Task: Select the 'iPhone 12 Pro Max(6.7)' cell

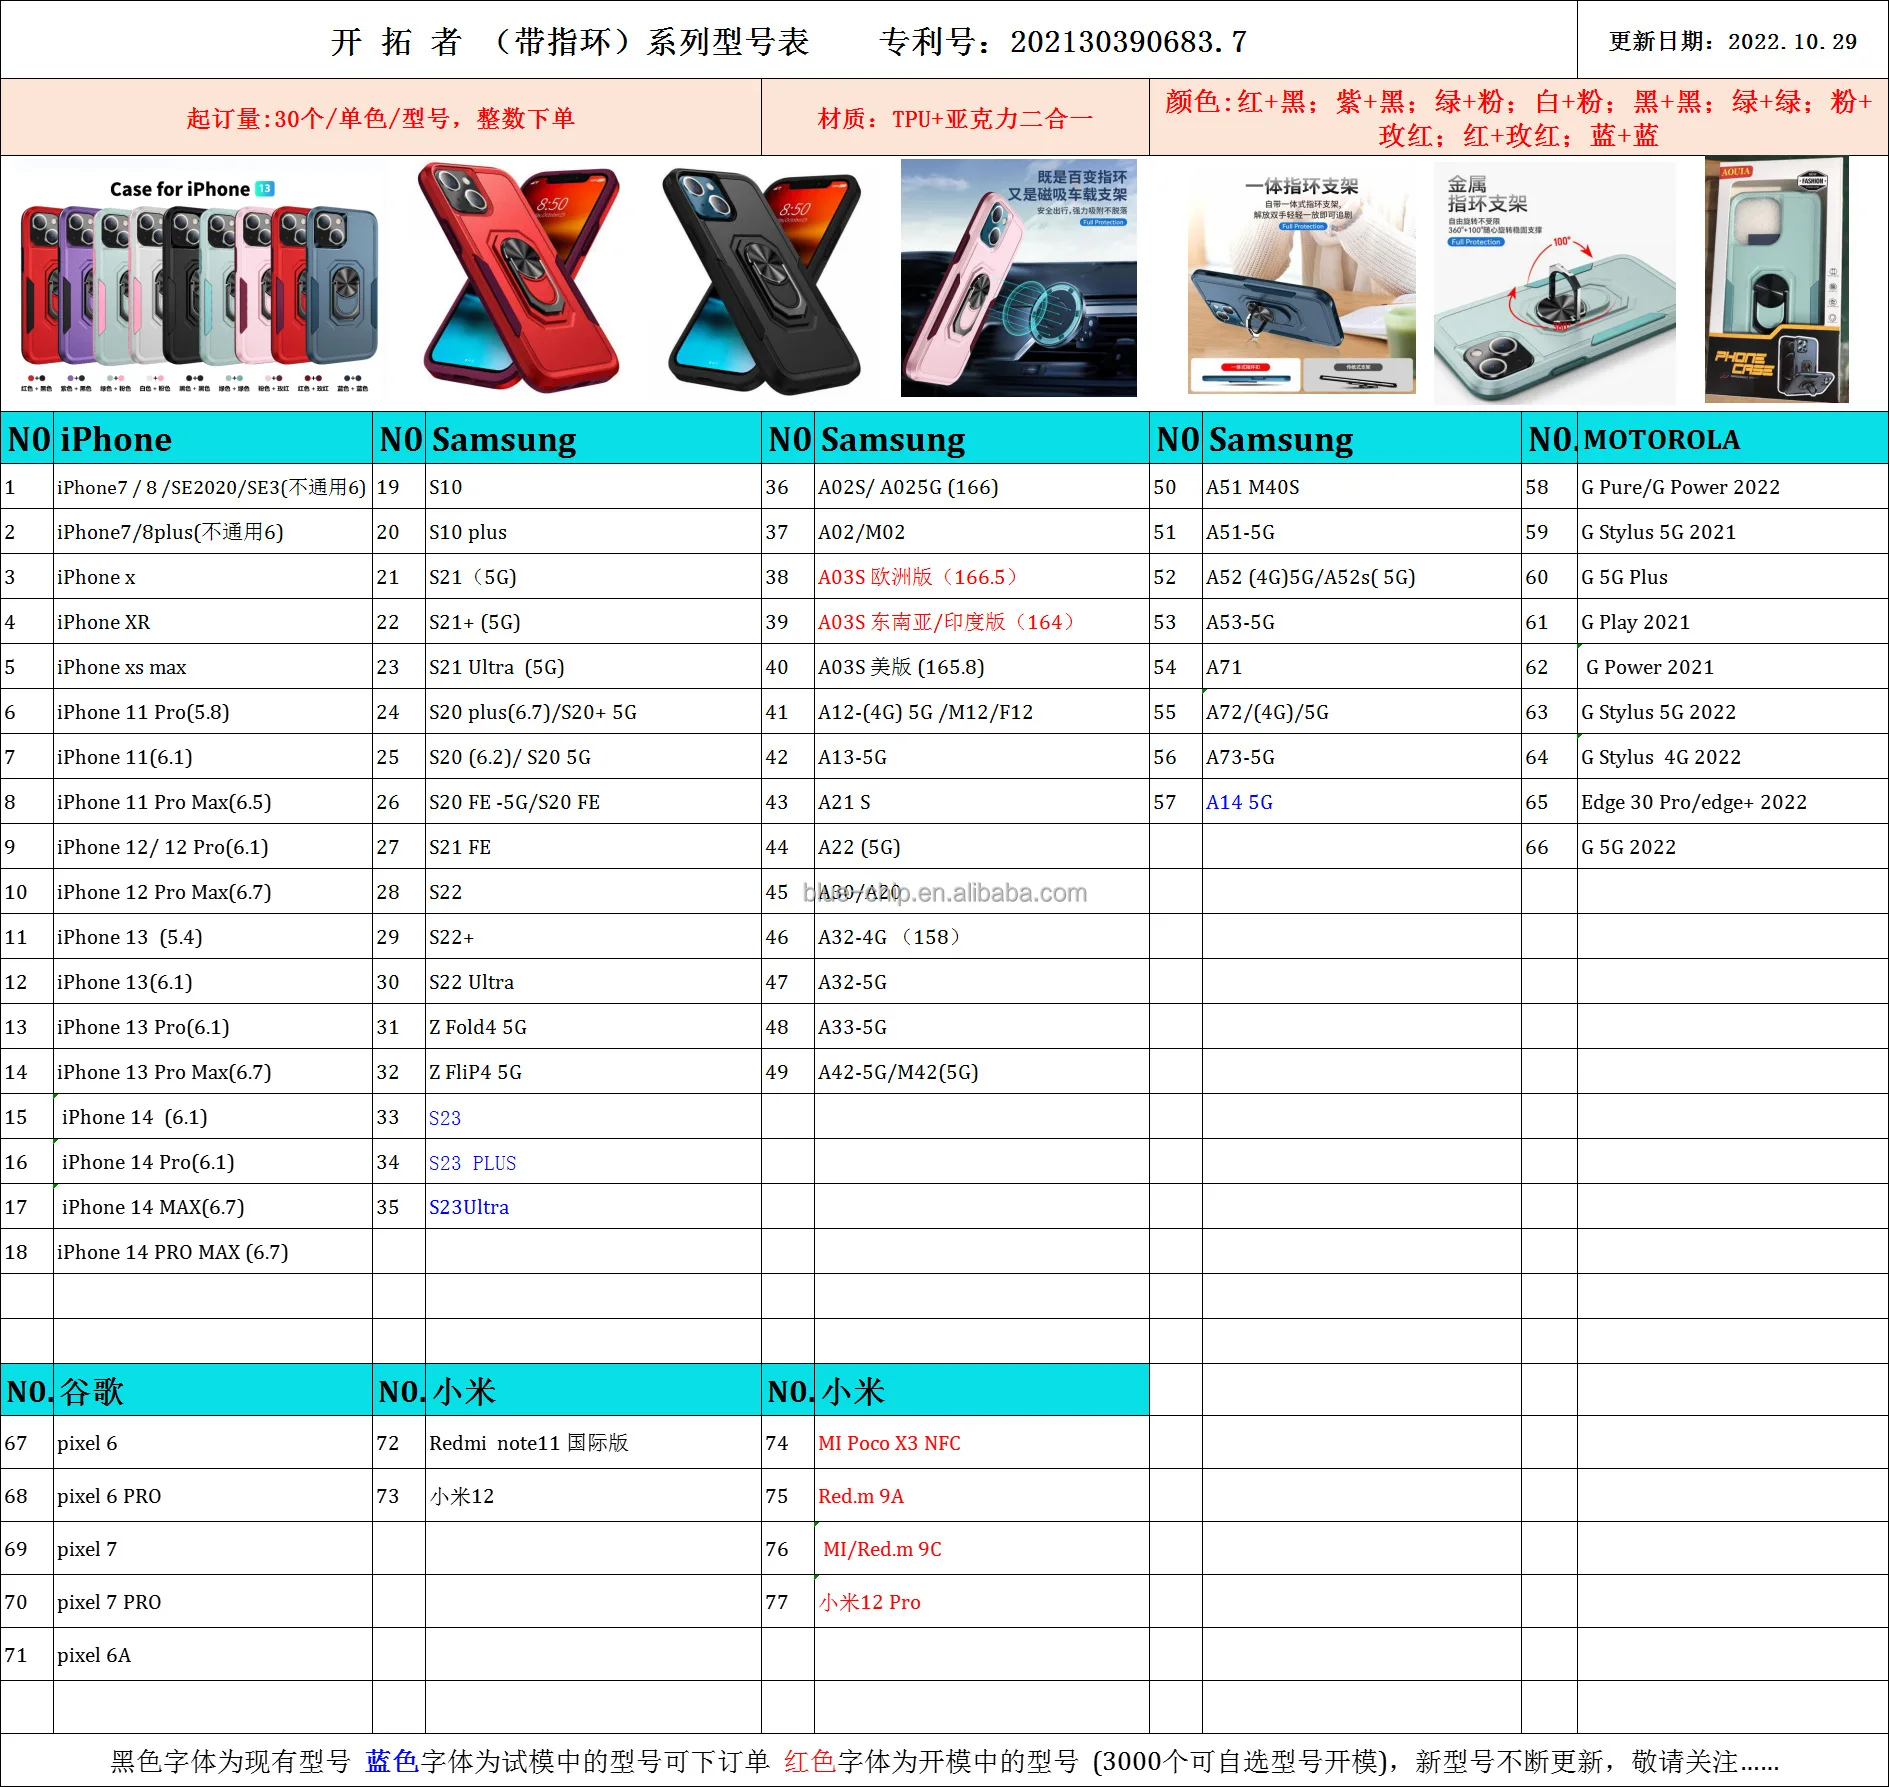Action: 213,892
